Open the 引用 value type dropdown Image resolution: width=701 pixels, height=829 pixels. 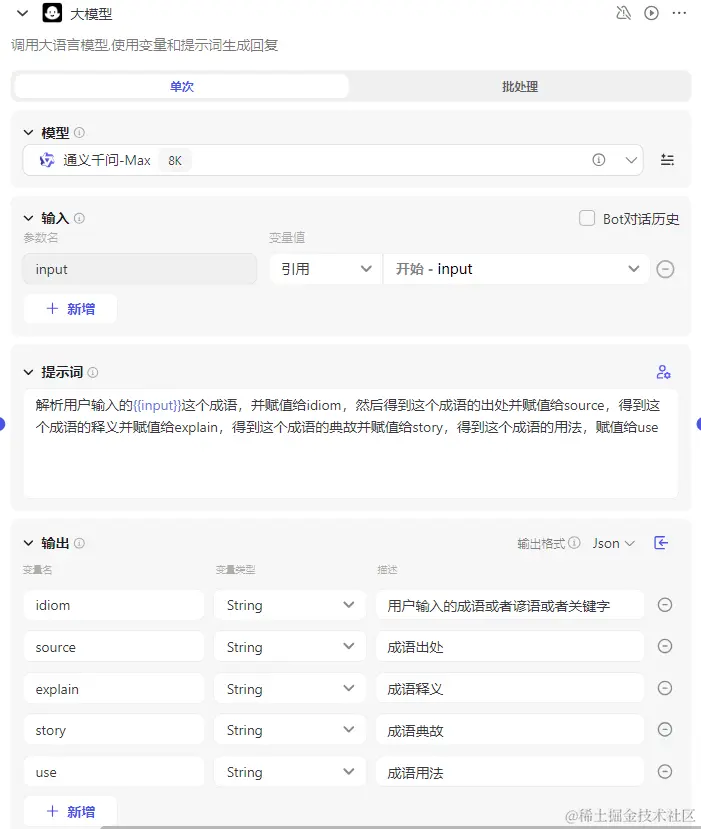pos(325,269)
